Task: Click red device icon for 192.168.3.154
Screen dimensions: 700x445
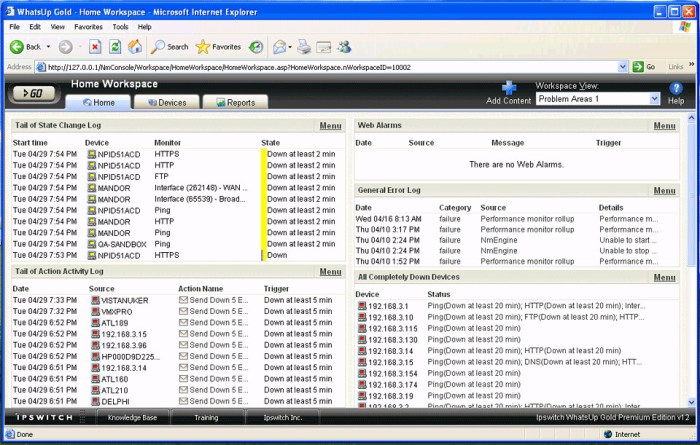Action: click(x=362, y=374)
